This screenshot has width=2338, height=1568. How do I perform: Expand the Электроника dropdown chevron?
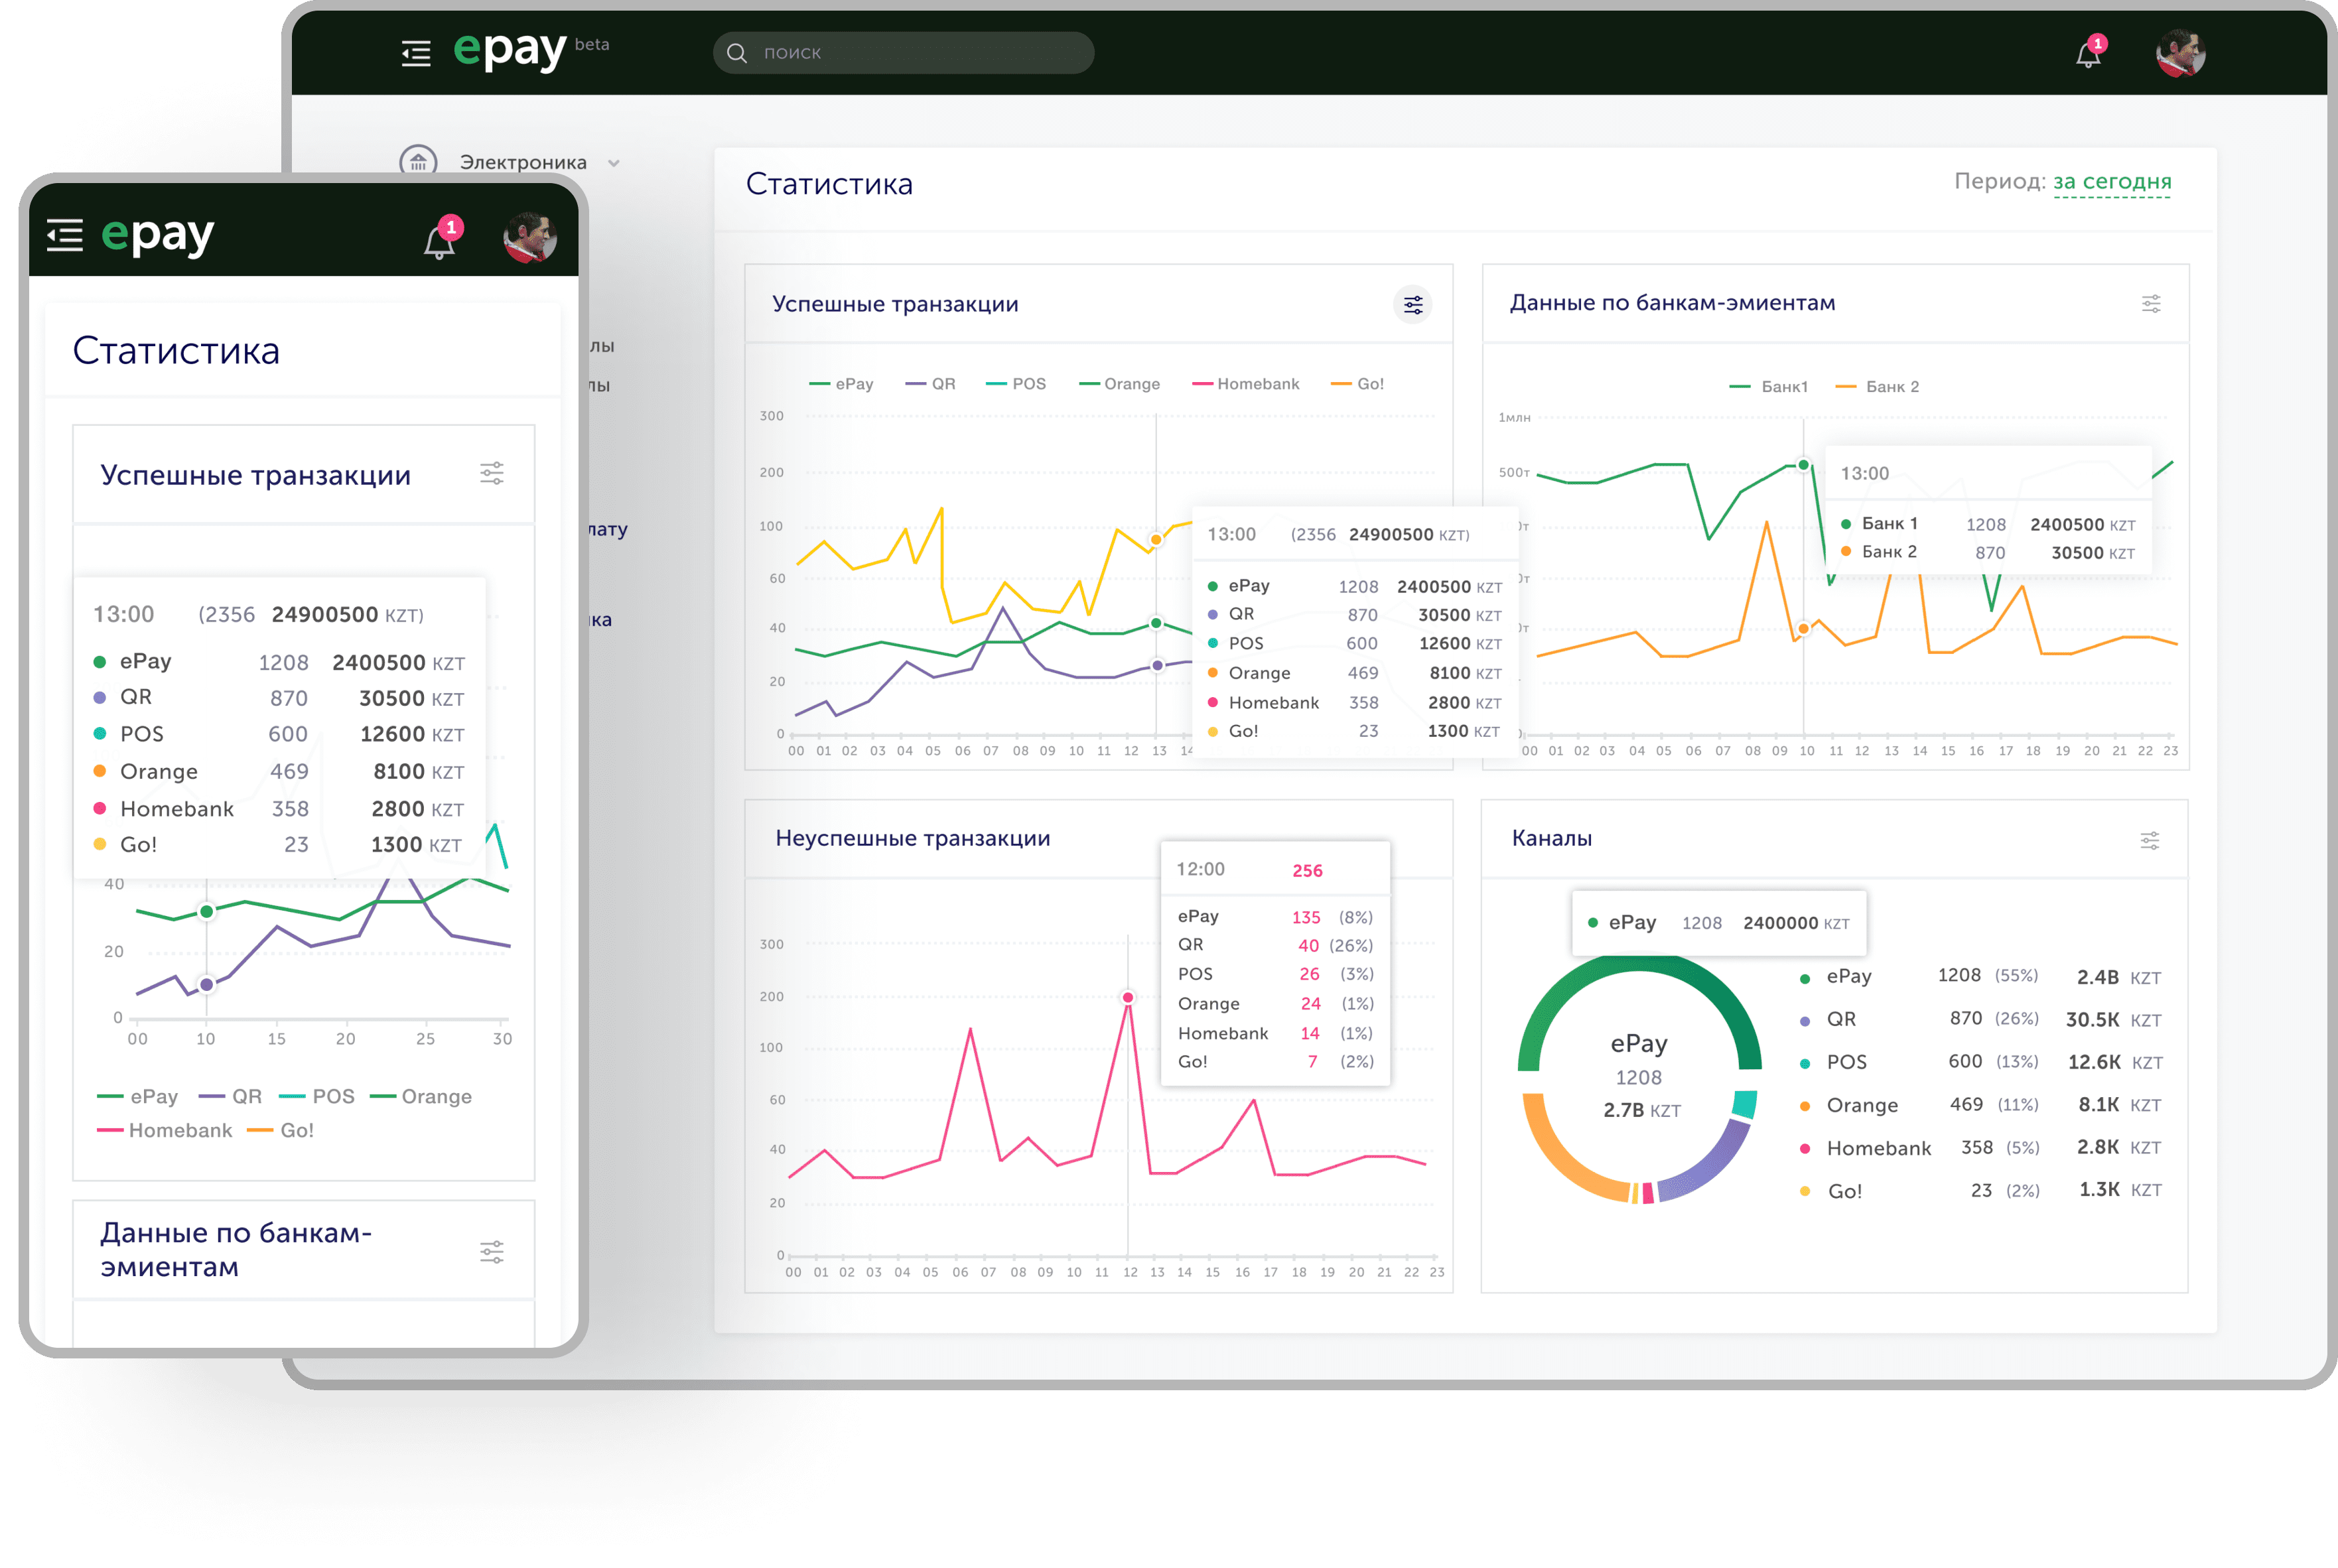[614, 163]
